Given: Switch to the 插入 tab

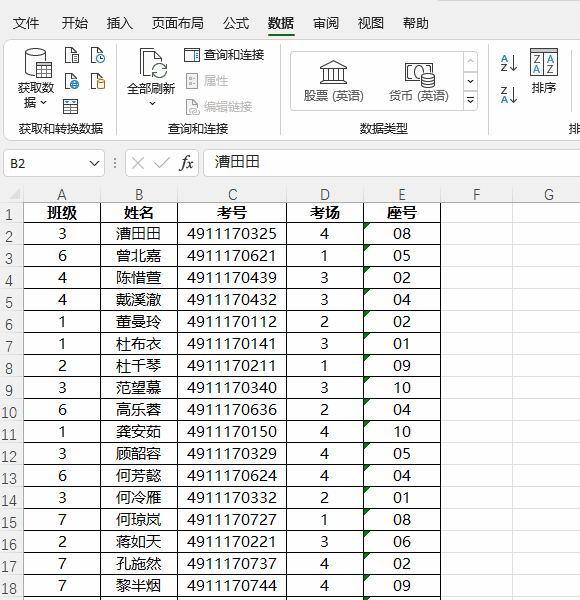Looking at the screenshot, I should (120, 23).
